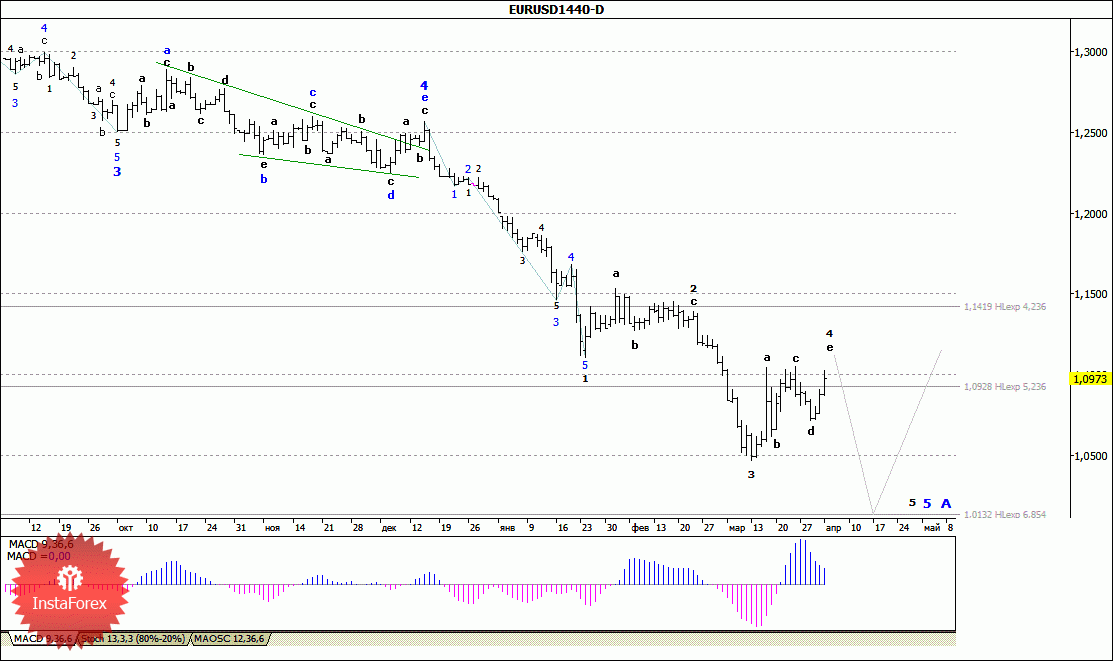Click the blue wave label A

click(x=945, y=503)
